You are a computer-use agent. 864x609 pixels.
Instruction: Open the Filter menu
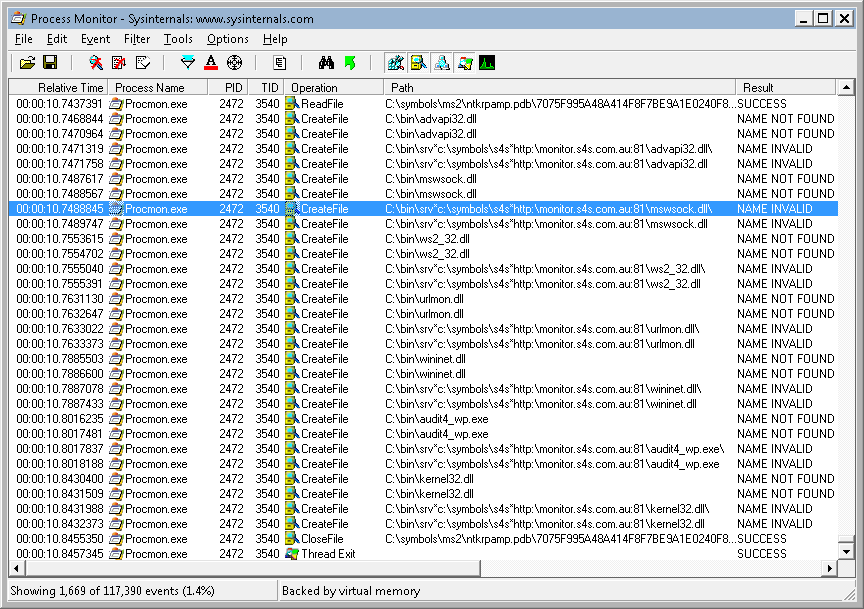click(x=137, y=39)
